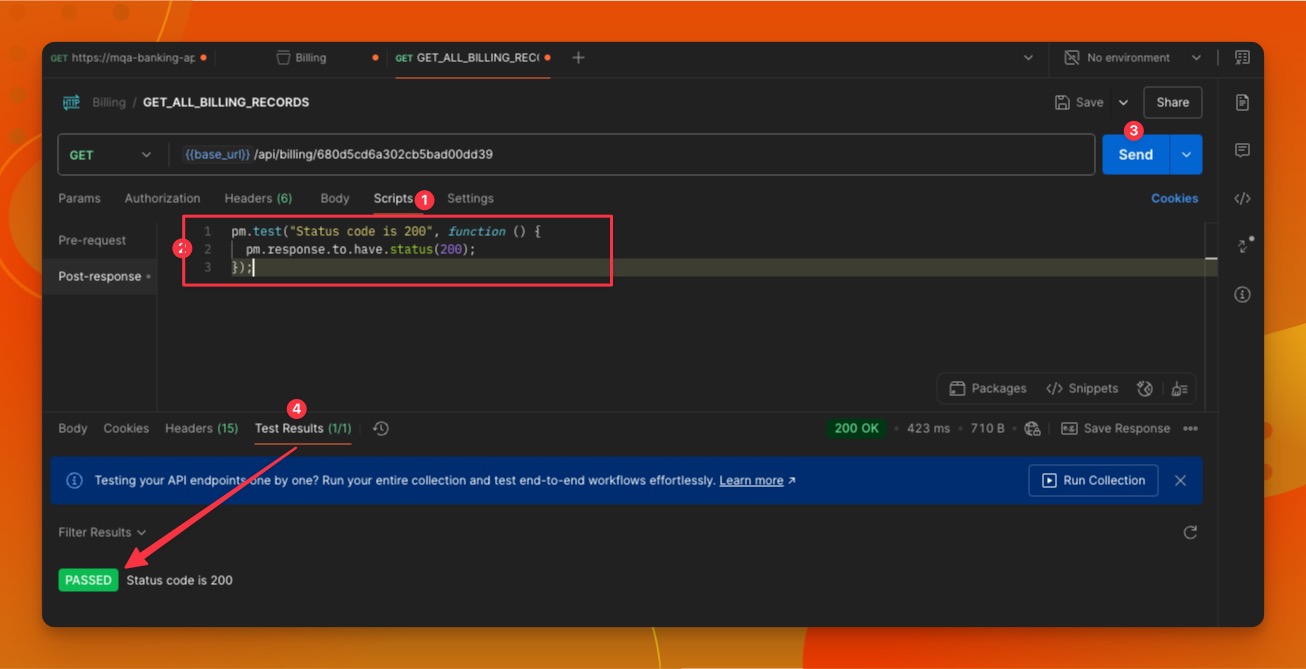Image resolution: width=1306 pixels, height=669 pixels.
Task: Click the 200 OK status badge
Action: click(856, 428)
